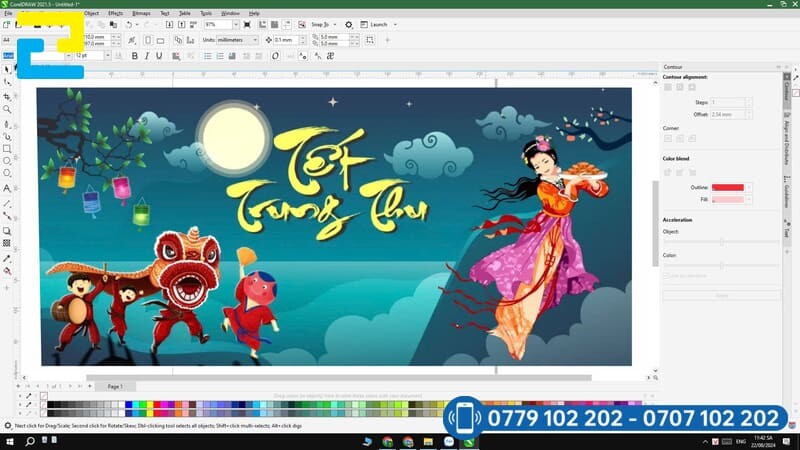Click the Contour Steps input field
Screen dimensions: 800x450
(728, 103)
